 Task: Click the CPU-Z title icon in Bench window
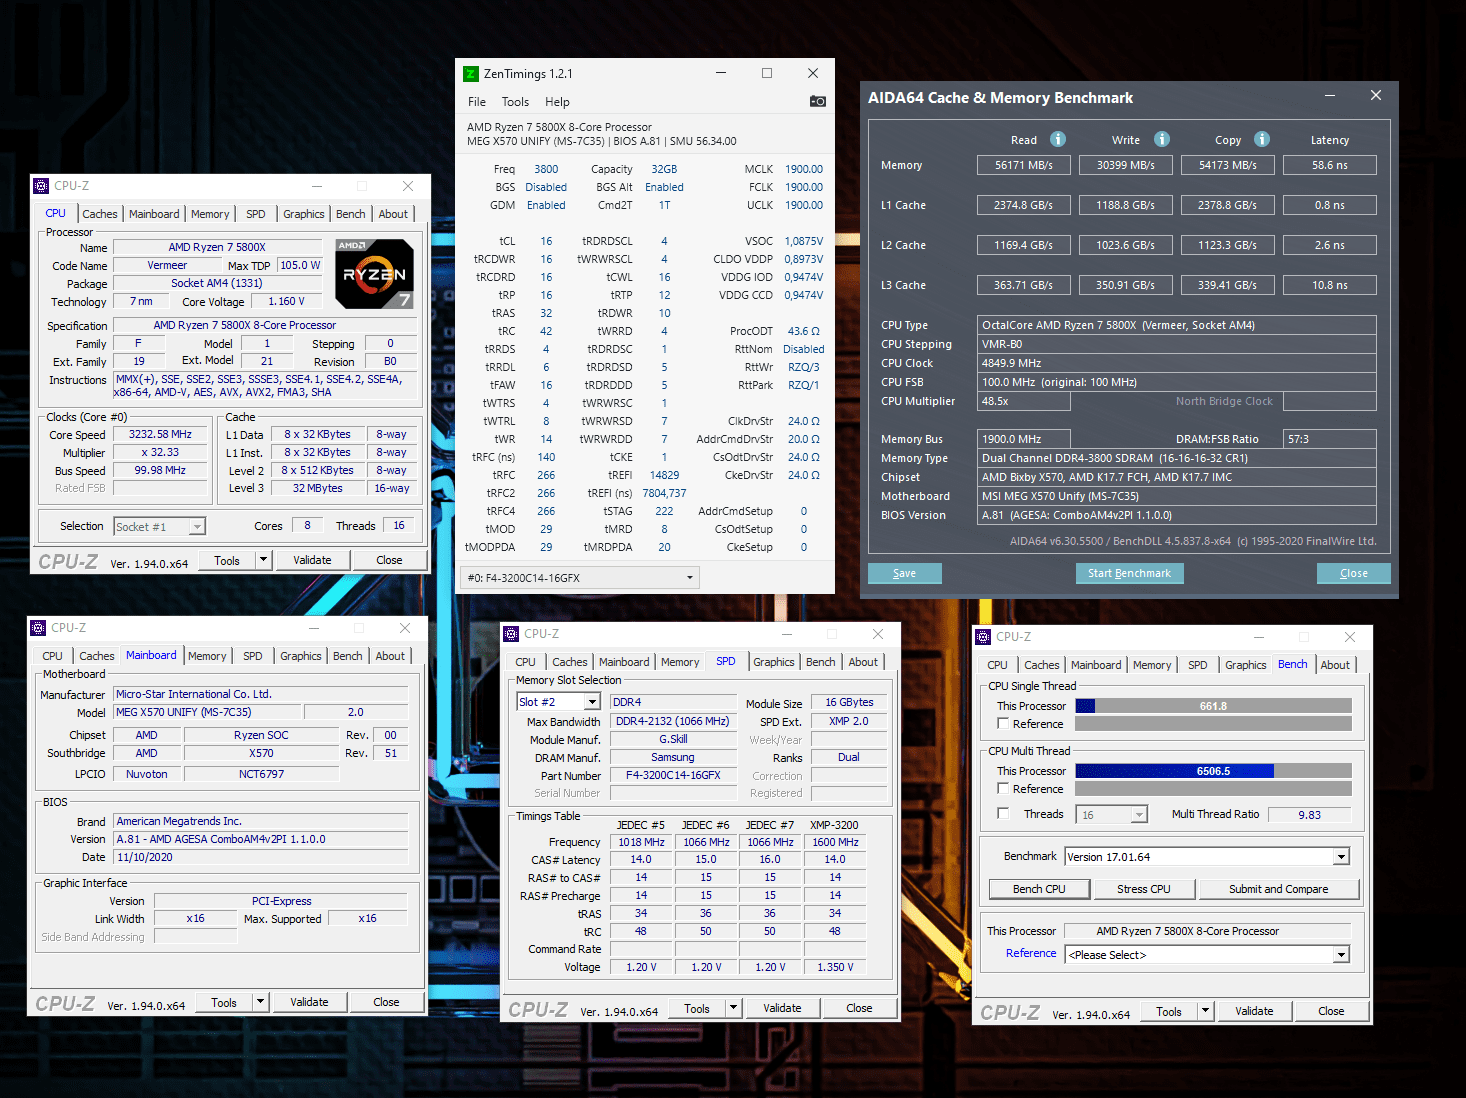pos(983,637)
